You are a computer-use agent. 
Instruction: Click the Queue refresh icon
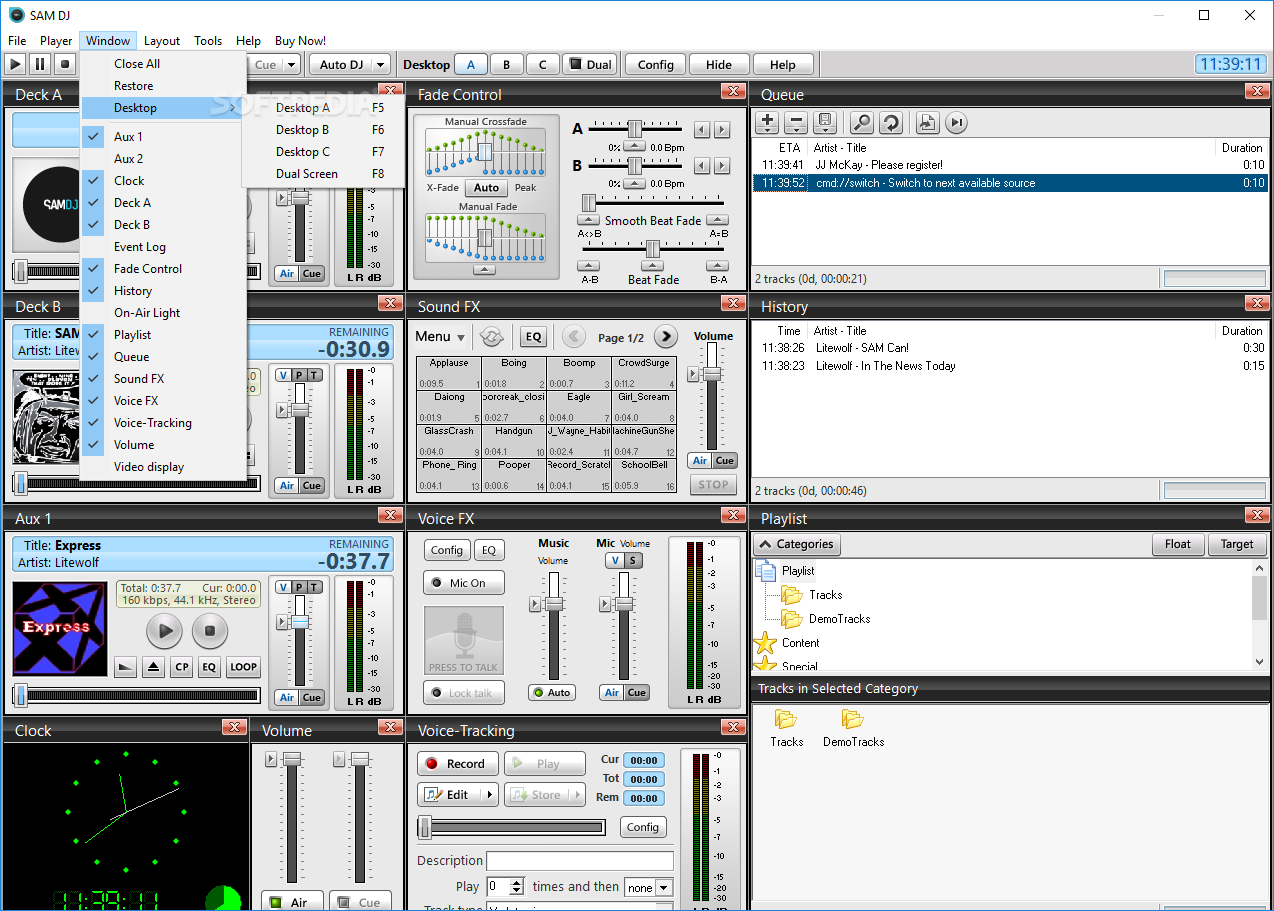(891, 123)
